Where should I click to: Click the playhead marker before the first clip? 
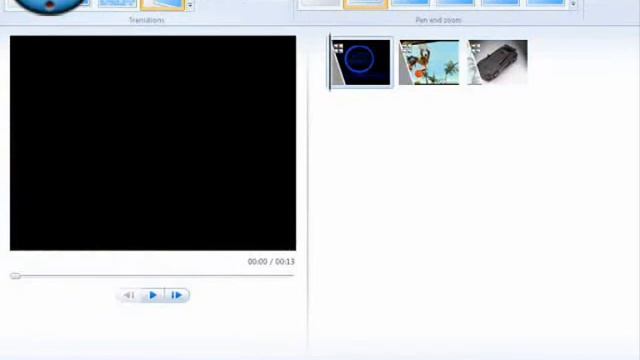[x=330, y=62]
